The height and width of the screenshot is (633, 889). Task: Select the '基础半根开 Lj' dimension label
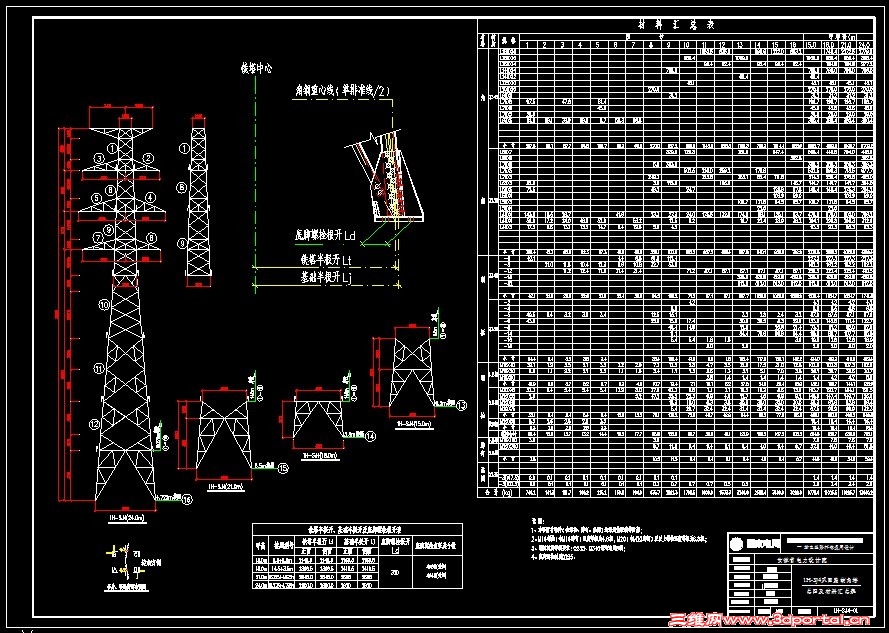(x=327, y=278)
